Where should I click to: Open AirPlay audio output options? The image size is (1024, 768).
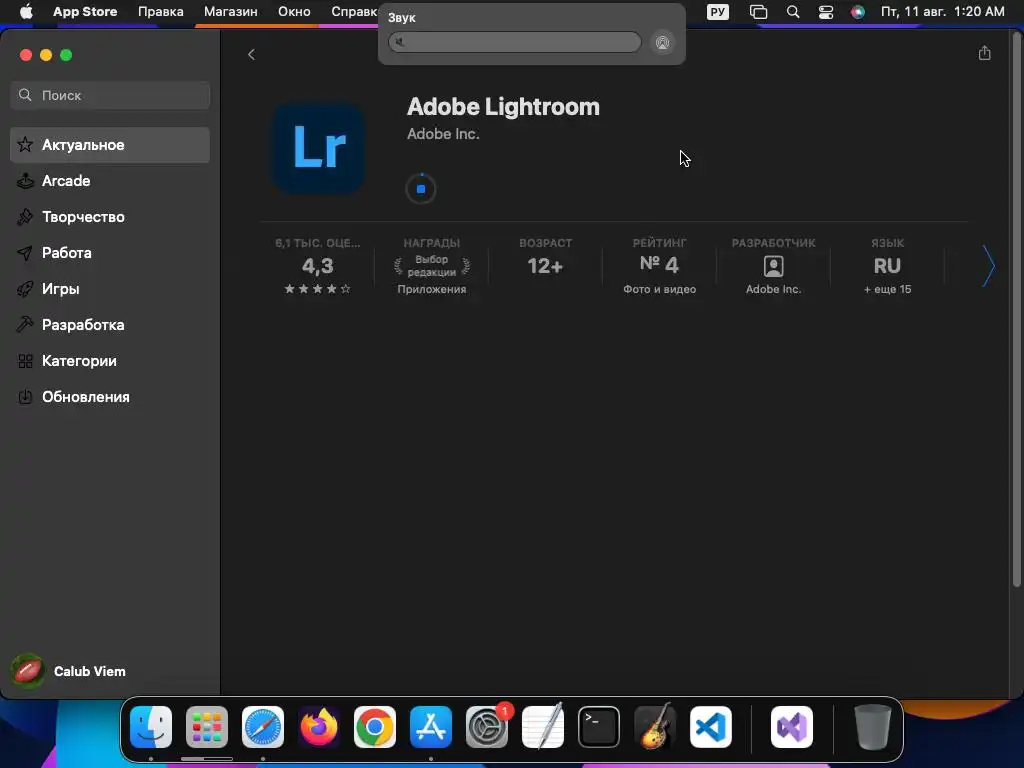point(662,43)
